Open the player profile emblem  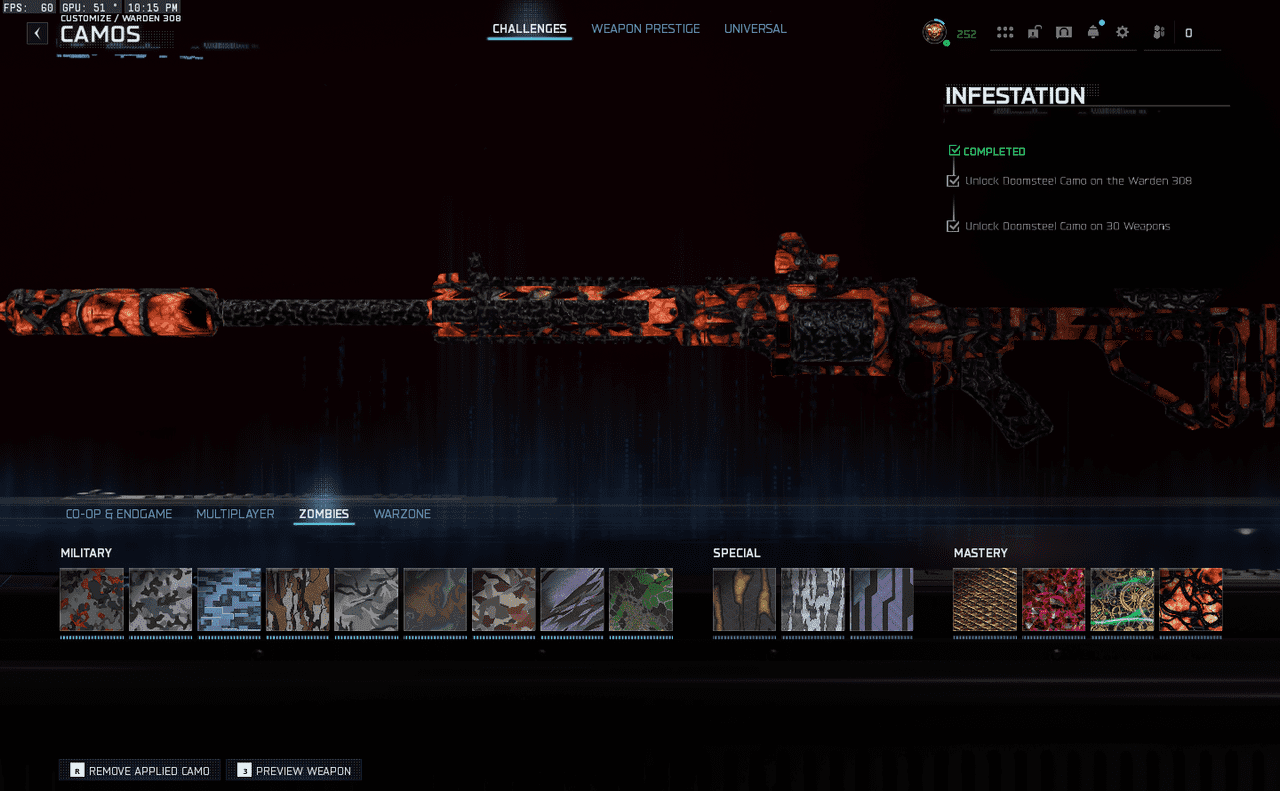tap(934, 32)
